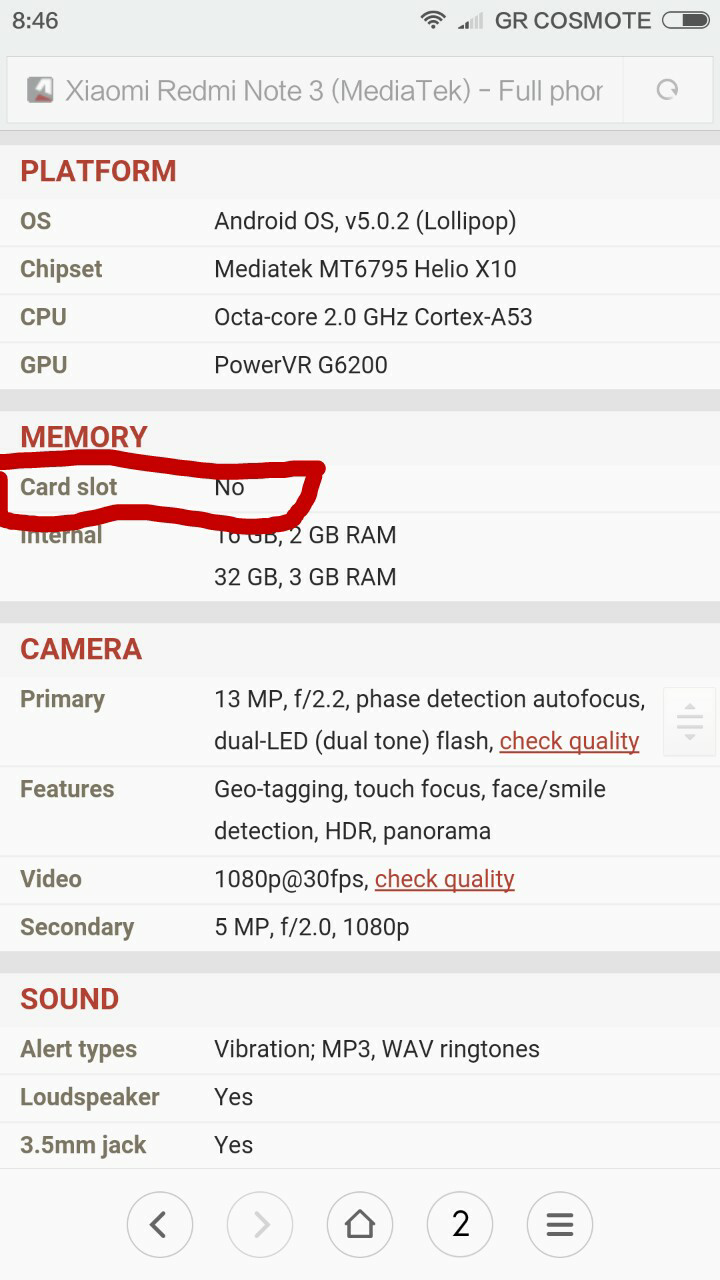The height and width of the screenshot is (1280, 720).
Task: Select the PLATFORM section header
Action: [x=98, y=171]
